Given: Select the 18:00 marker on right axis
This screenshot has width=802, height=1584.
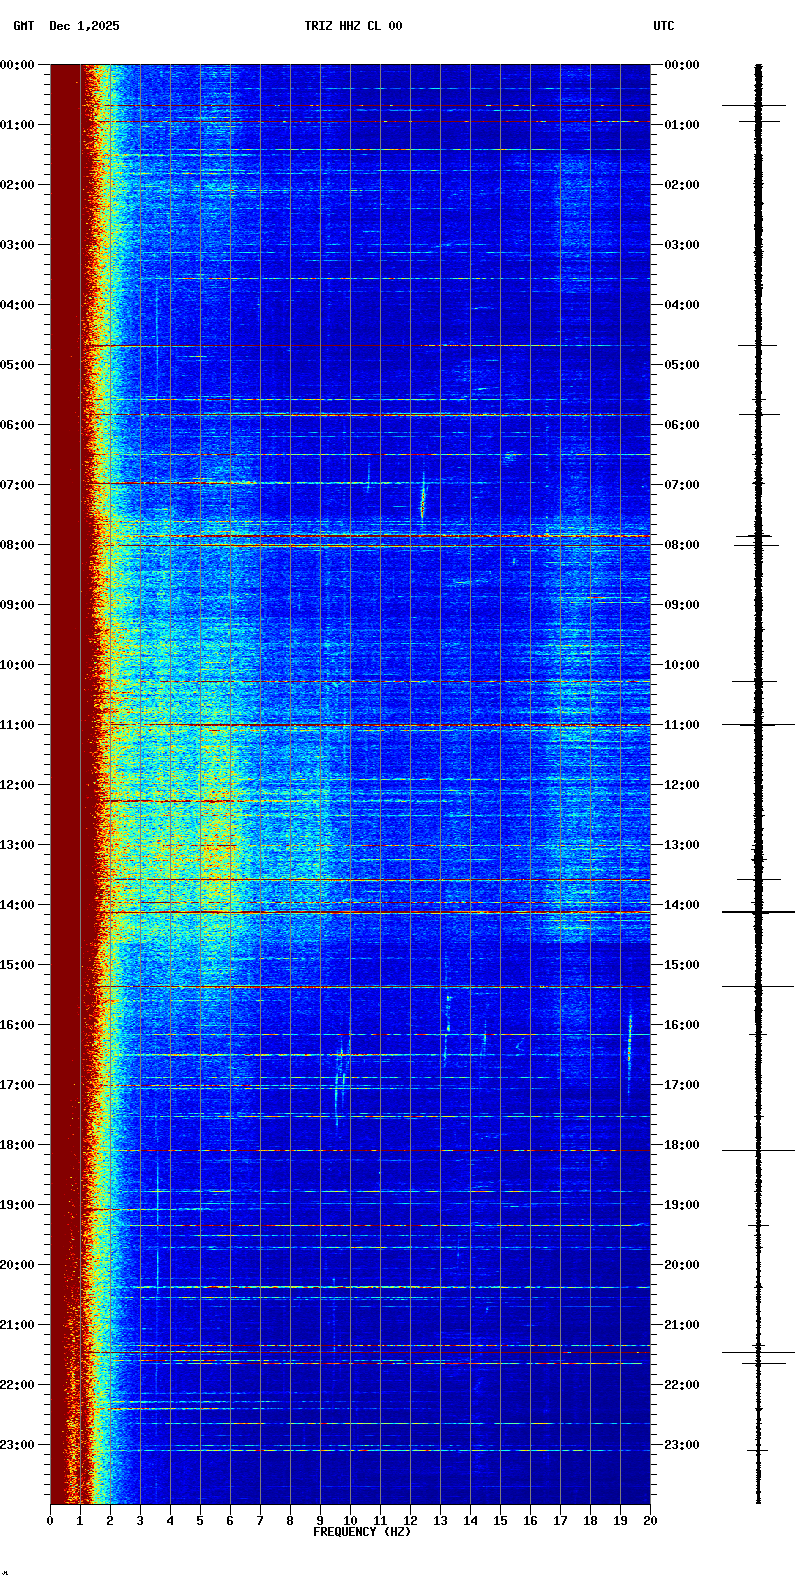Looking at the screenshot, I should (681, 1145).
